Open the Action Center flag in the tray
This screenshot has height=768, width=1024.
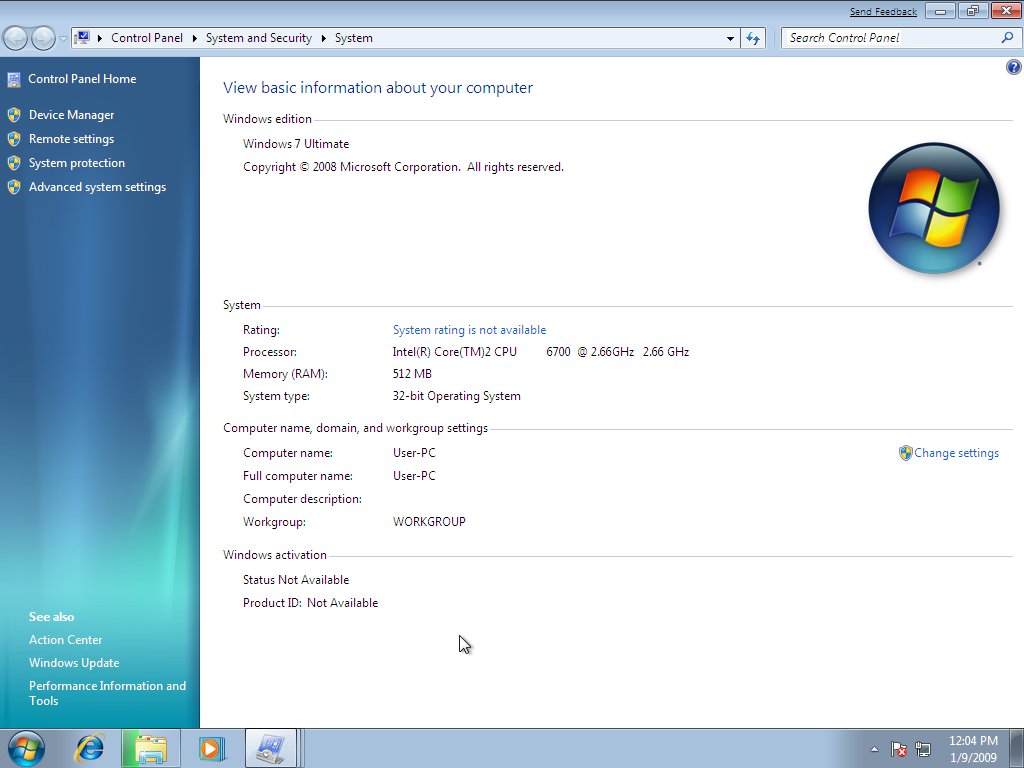click(x=899, y=748)
